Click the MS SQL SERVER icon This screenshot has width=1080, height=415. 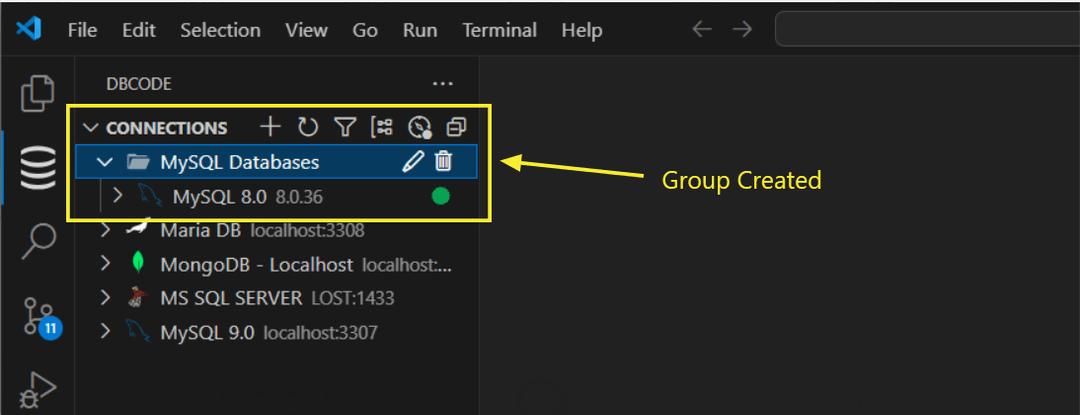click(x=138, y=297)
